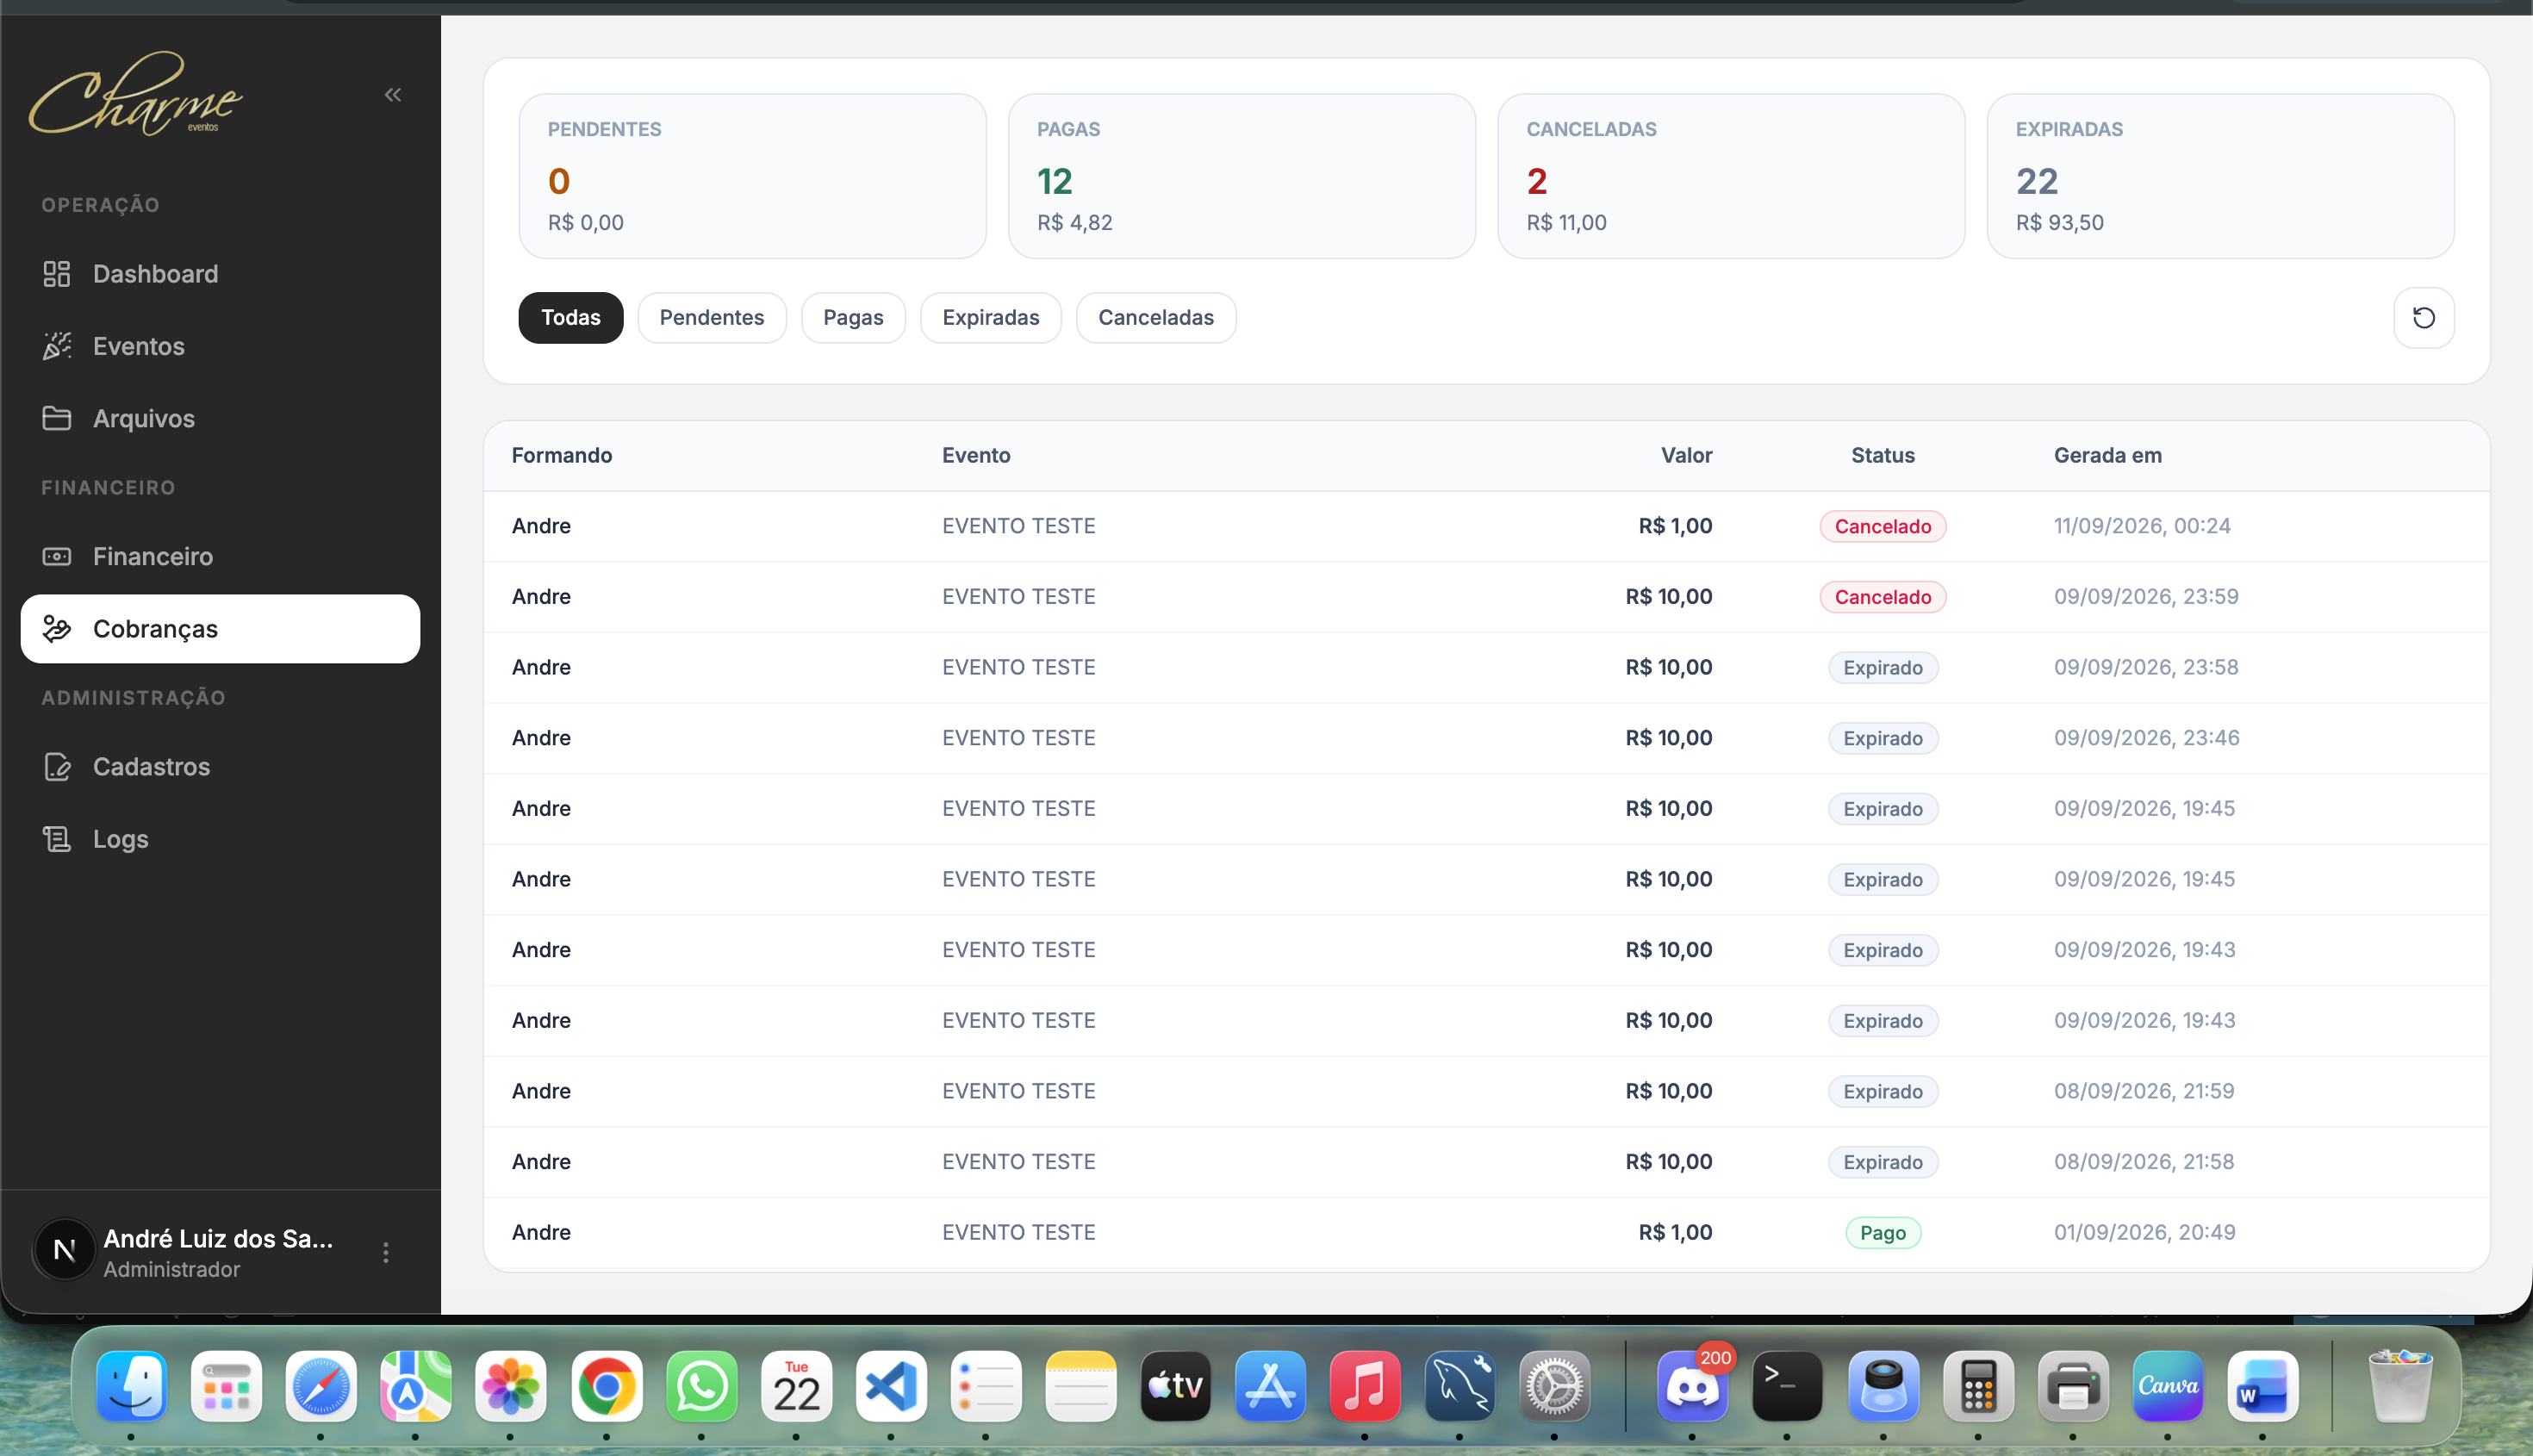Filter by Pagas tab
Screen dimensions: 2533x1456
coord(853,318)
